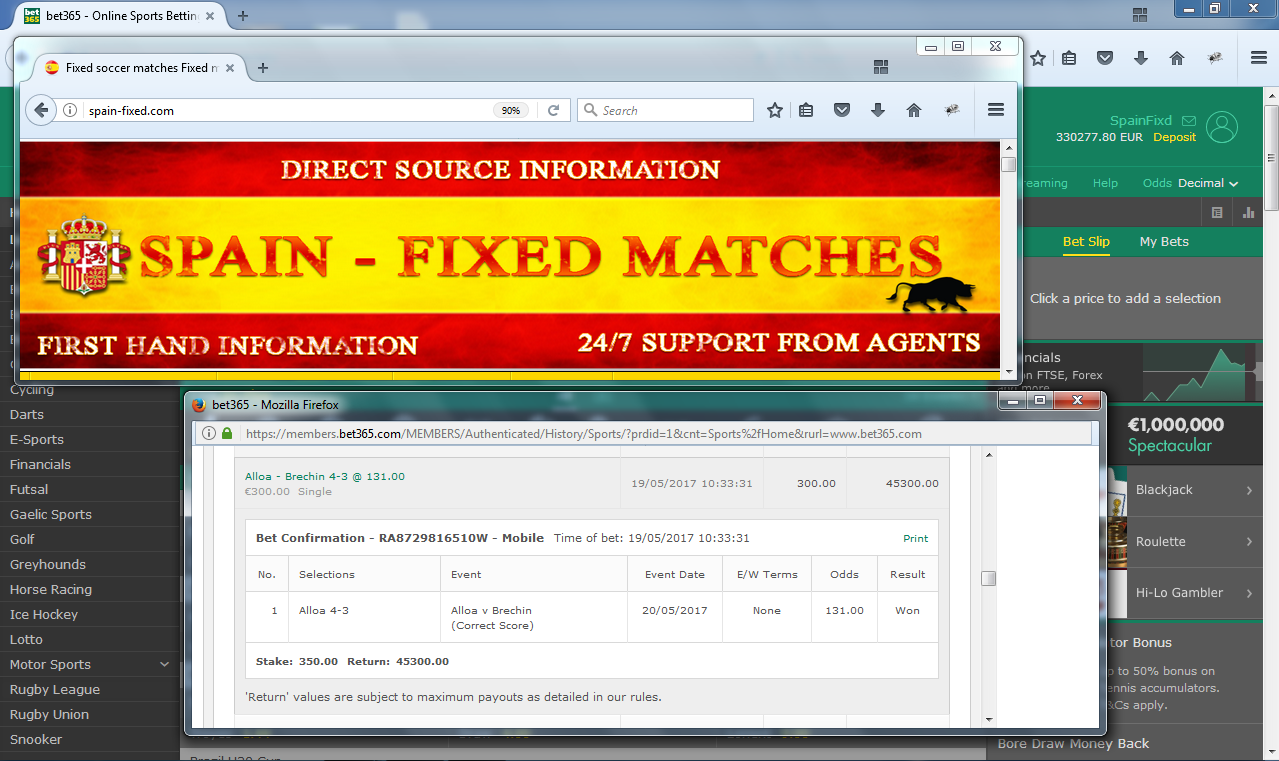Open hamburger menu in background bet365 window
The image size is (1279, 761).
tap(1259, 58)
